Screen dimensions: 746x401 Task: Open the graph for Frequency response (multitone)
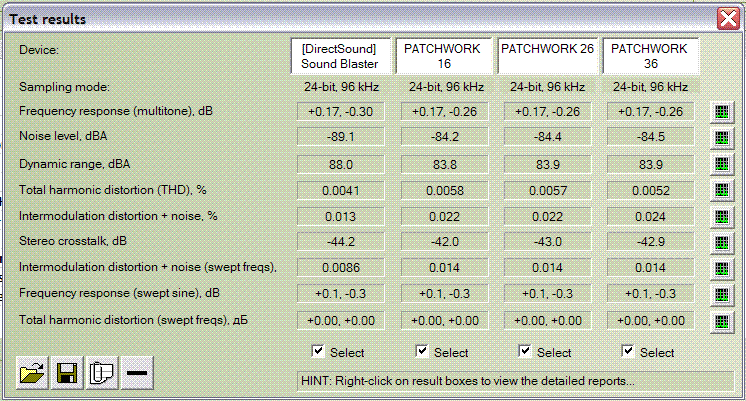[722, 112]
